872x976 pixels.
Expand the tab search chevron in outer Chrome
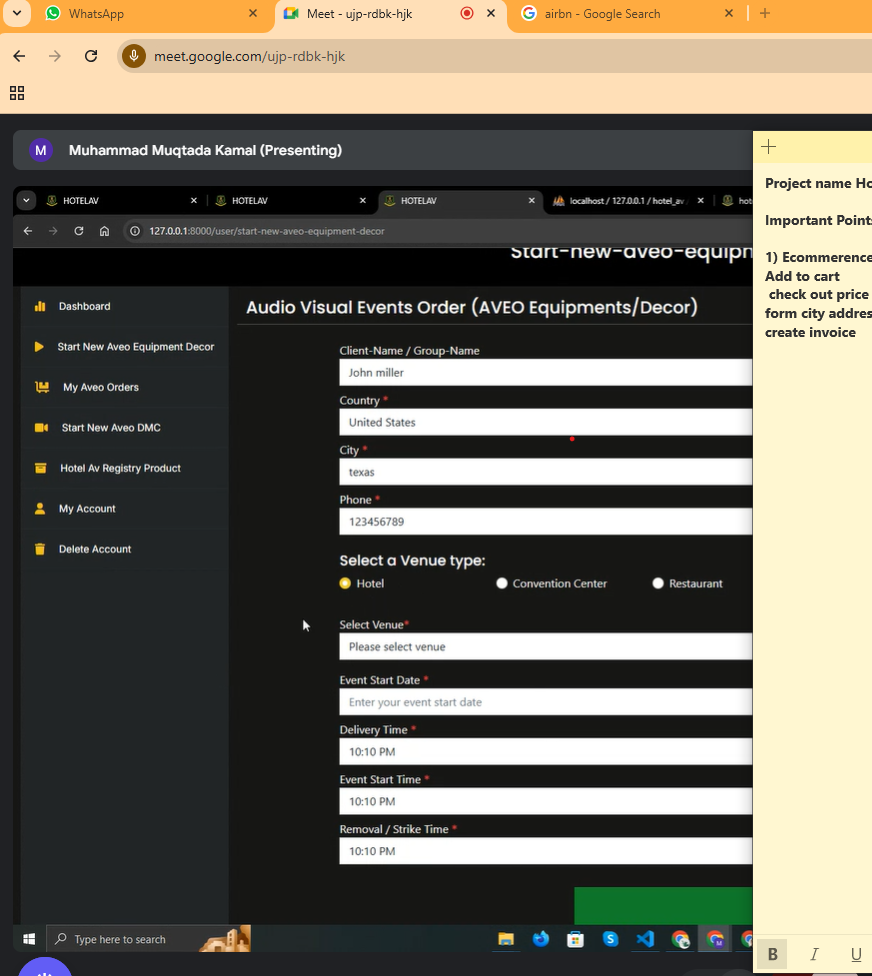pos(17,13)
